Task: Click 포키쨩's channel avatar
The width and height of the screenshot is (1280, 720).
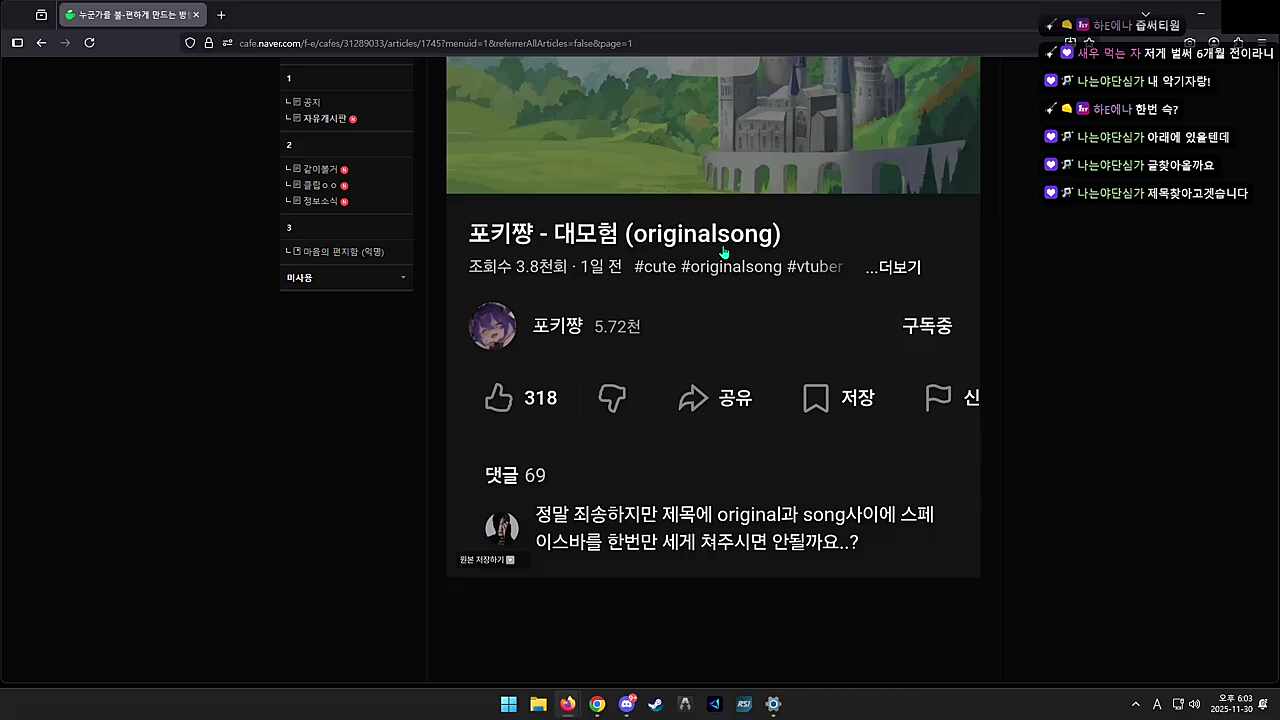Action: click(x=492, y=326)
